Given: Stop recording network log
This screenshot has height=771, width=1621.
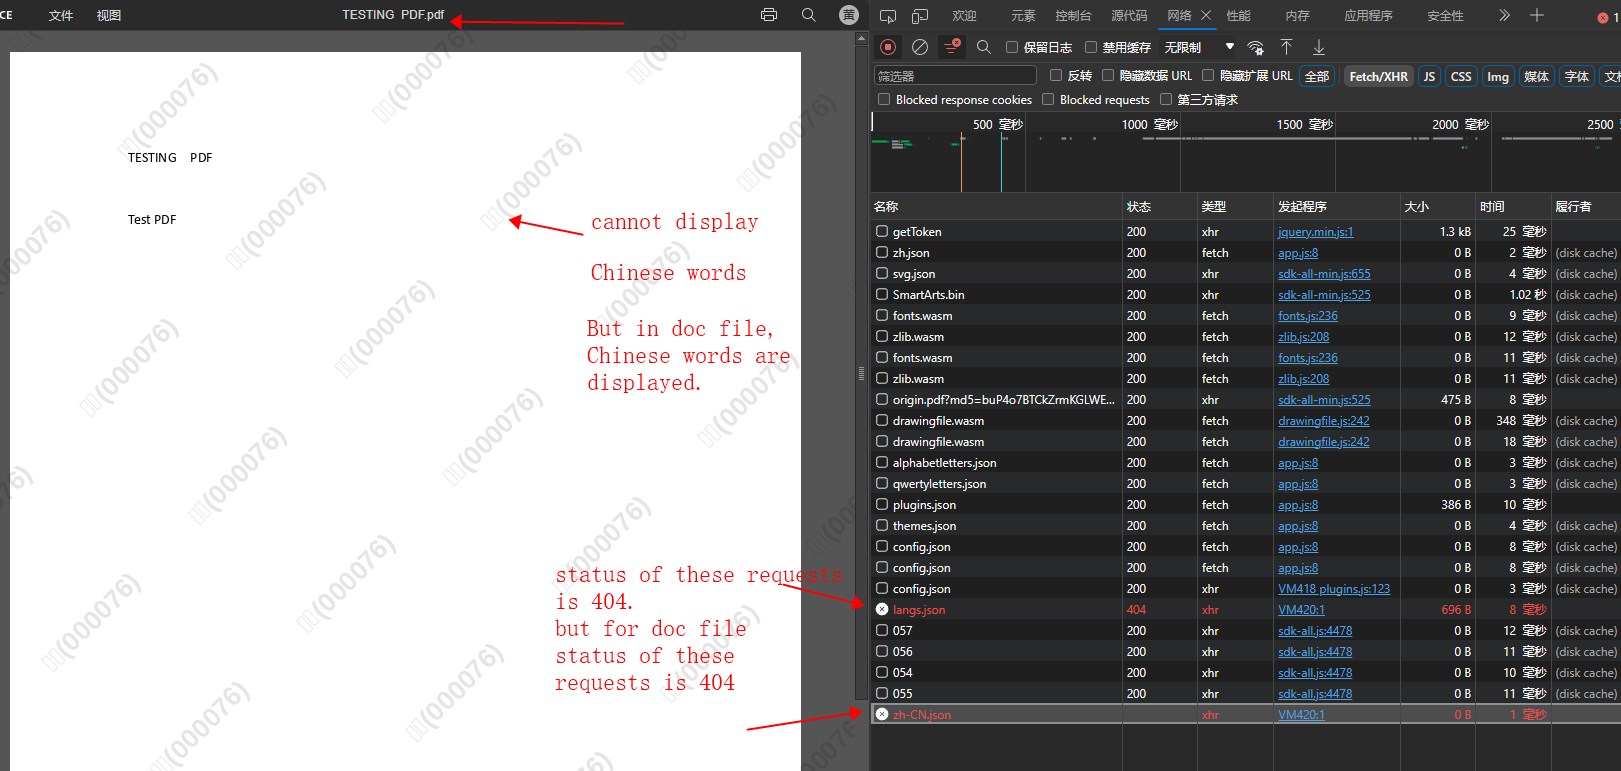Looking at the screenshot, I should (888, 47).
